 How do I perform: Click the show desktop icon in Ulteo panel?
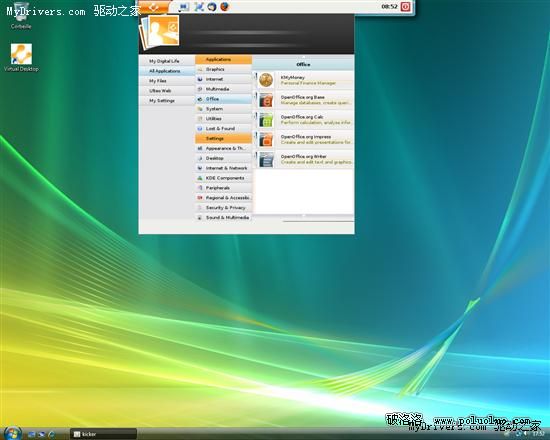pyautogui.click(x=184, y=6)
